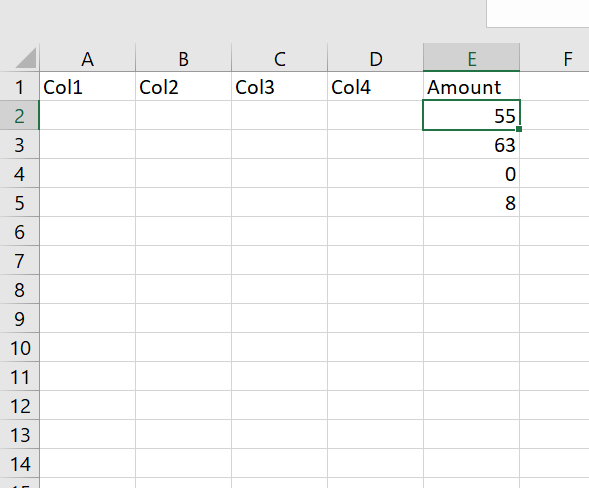The height and width of the screenshot is (488, 589).
Task: Select row 2 header
Action: coord(20,115)
